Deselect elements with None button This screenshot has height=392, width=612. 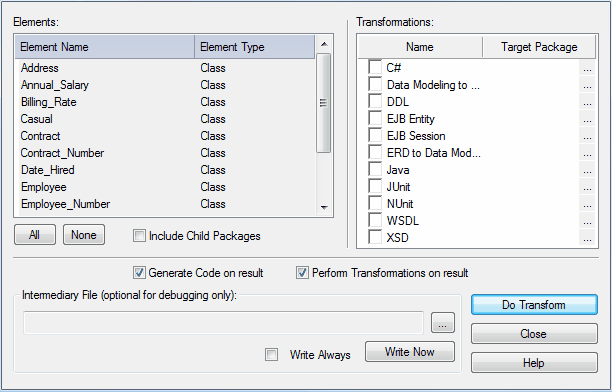[84, 235]
